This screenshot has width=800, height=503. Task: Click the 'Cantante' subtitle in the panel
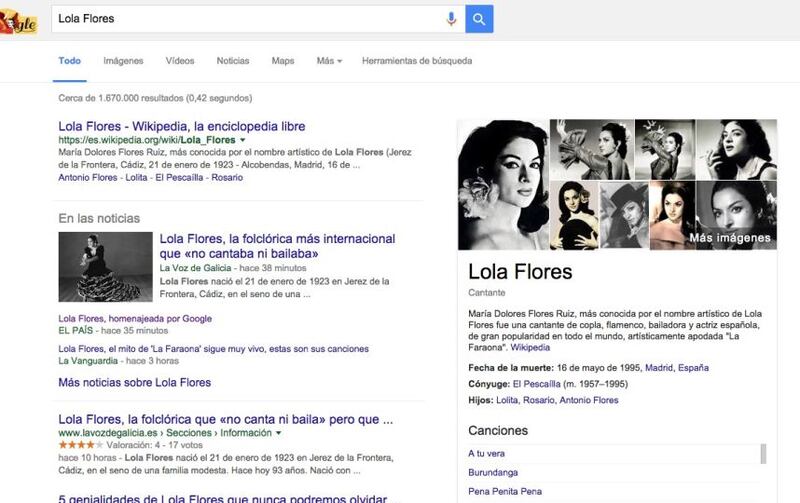[x=487, y=293]
